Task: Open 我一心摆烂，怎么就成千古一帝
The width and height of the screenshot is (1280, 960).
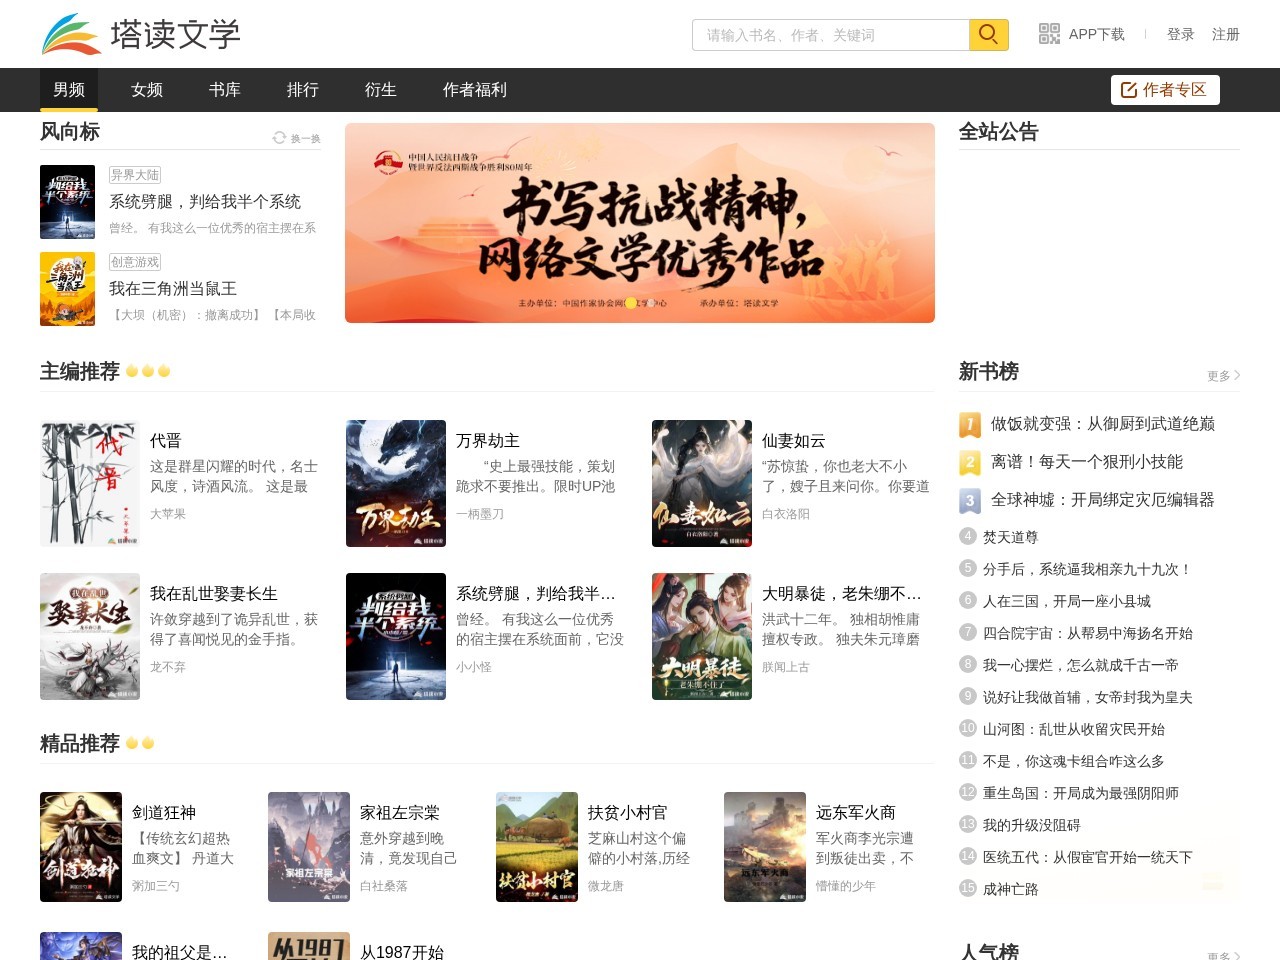Action: tap(1081, 666)
